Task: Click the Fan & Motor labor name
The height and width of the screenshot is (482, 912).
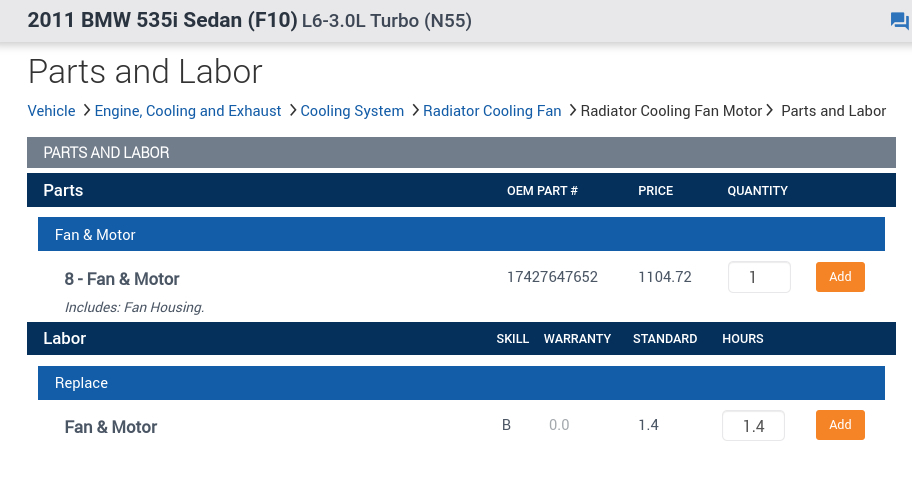Action: pyautogui.click(x=111, y=427)
